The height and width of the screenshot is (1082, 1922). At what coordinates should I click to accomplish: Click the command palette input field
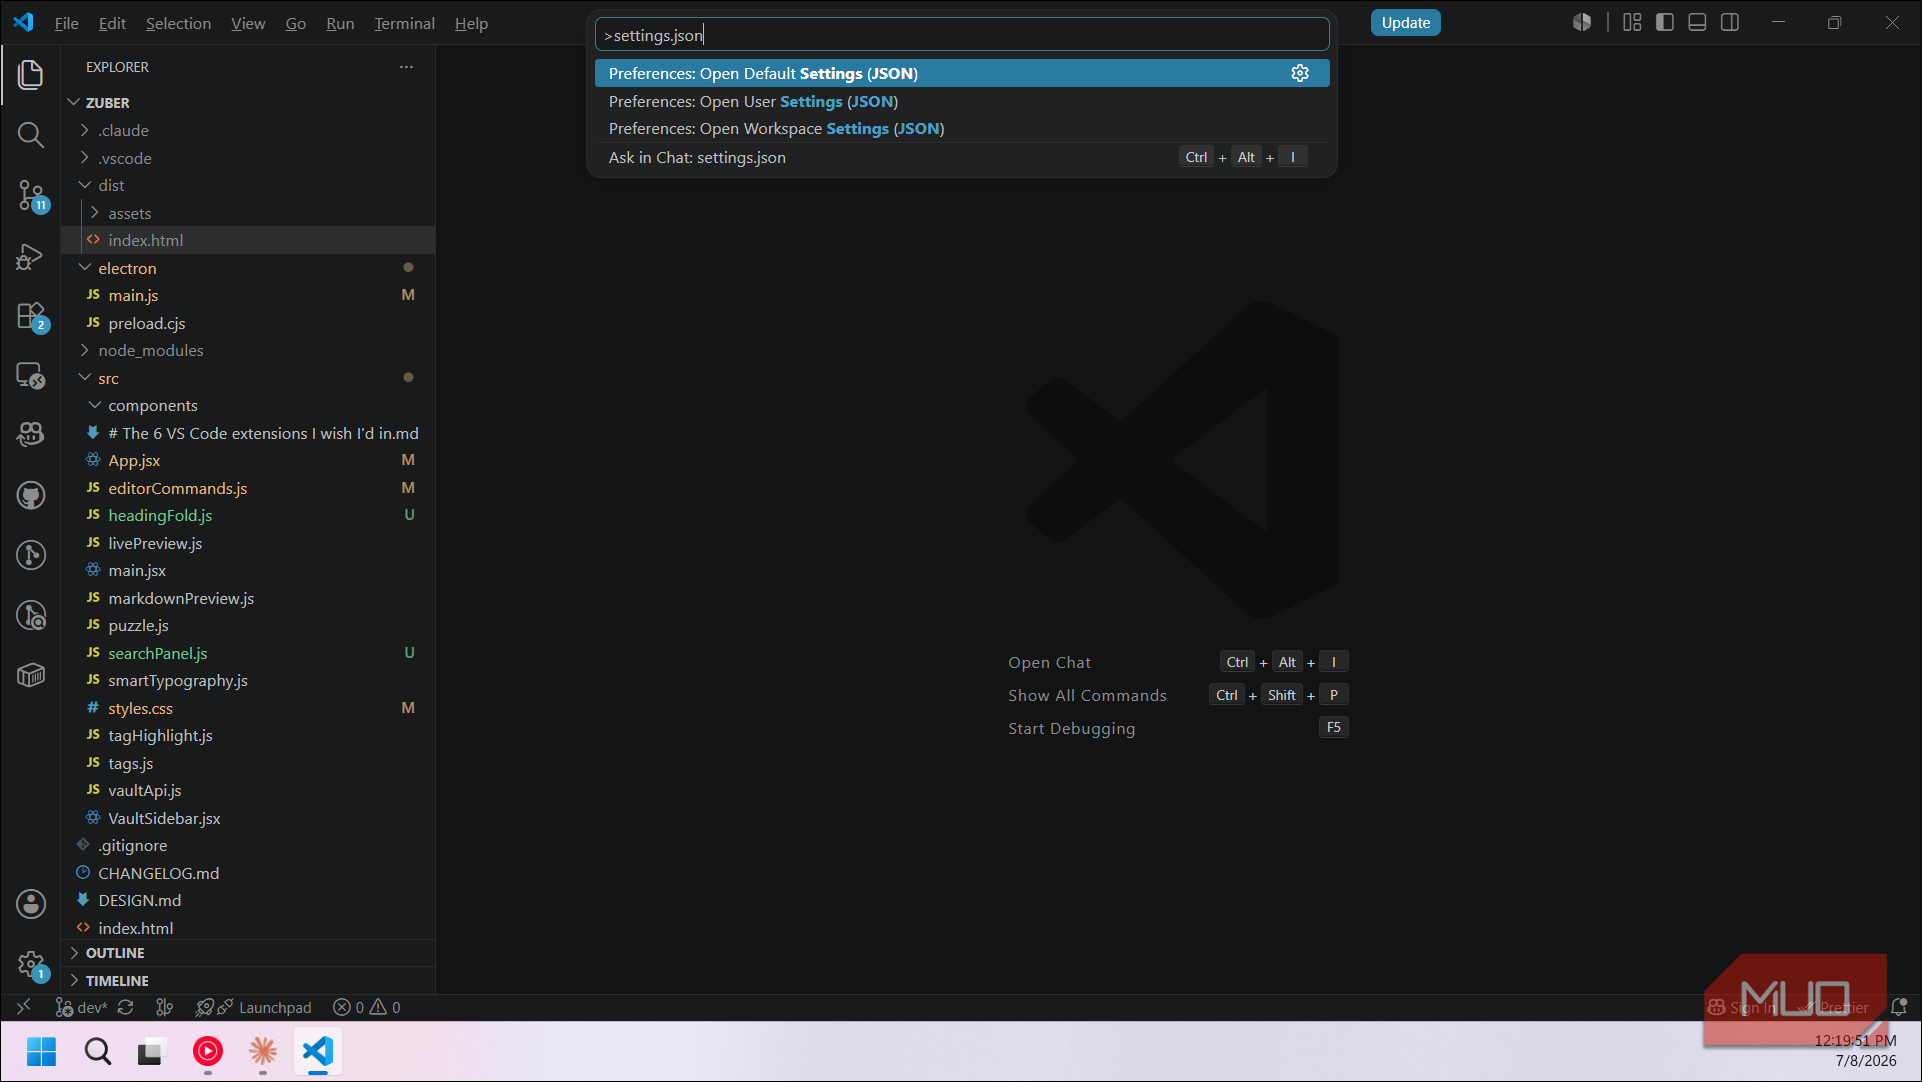click(x=962, y=35)
